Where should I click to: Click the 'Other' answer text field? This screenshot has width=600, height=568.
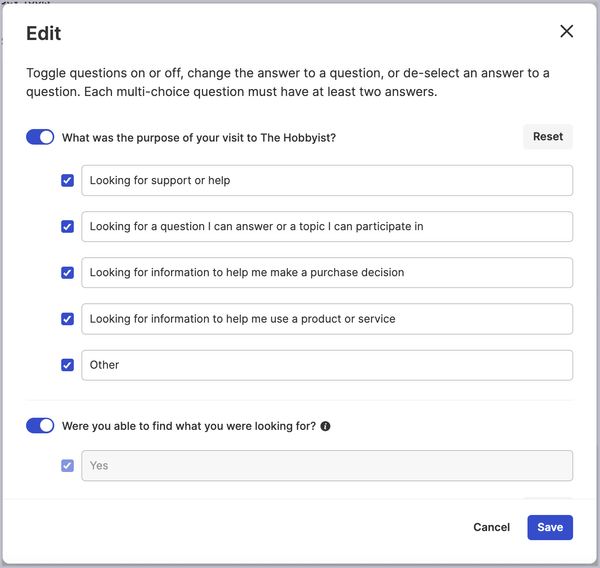327,365
